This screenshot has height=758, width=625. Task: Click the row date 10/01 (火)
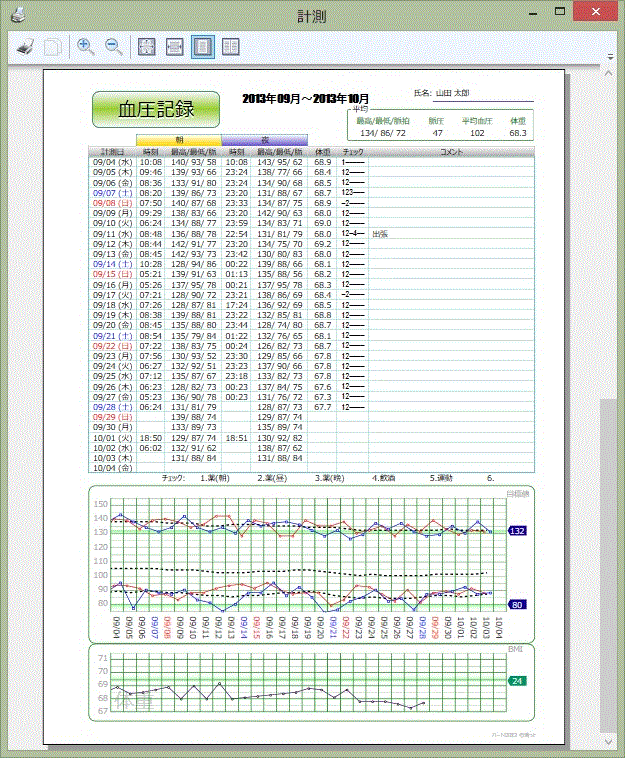[x=113, y=437]
